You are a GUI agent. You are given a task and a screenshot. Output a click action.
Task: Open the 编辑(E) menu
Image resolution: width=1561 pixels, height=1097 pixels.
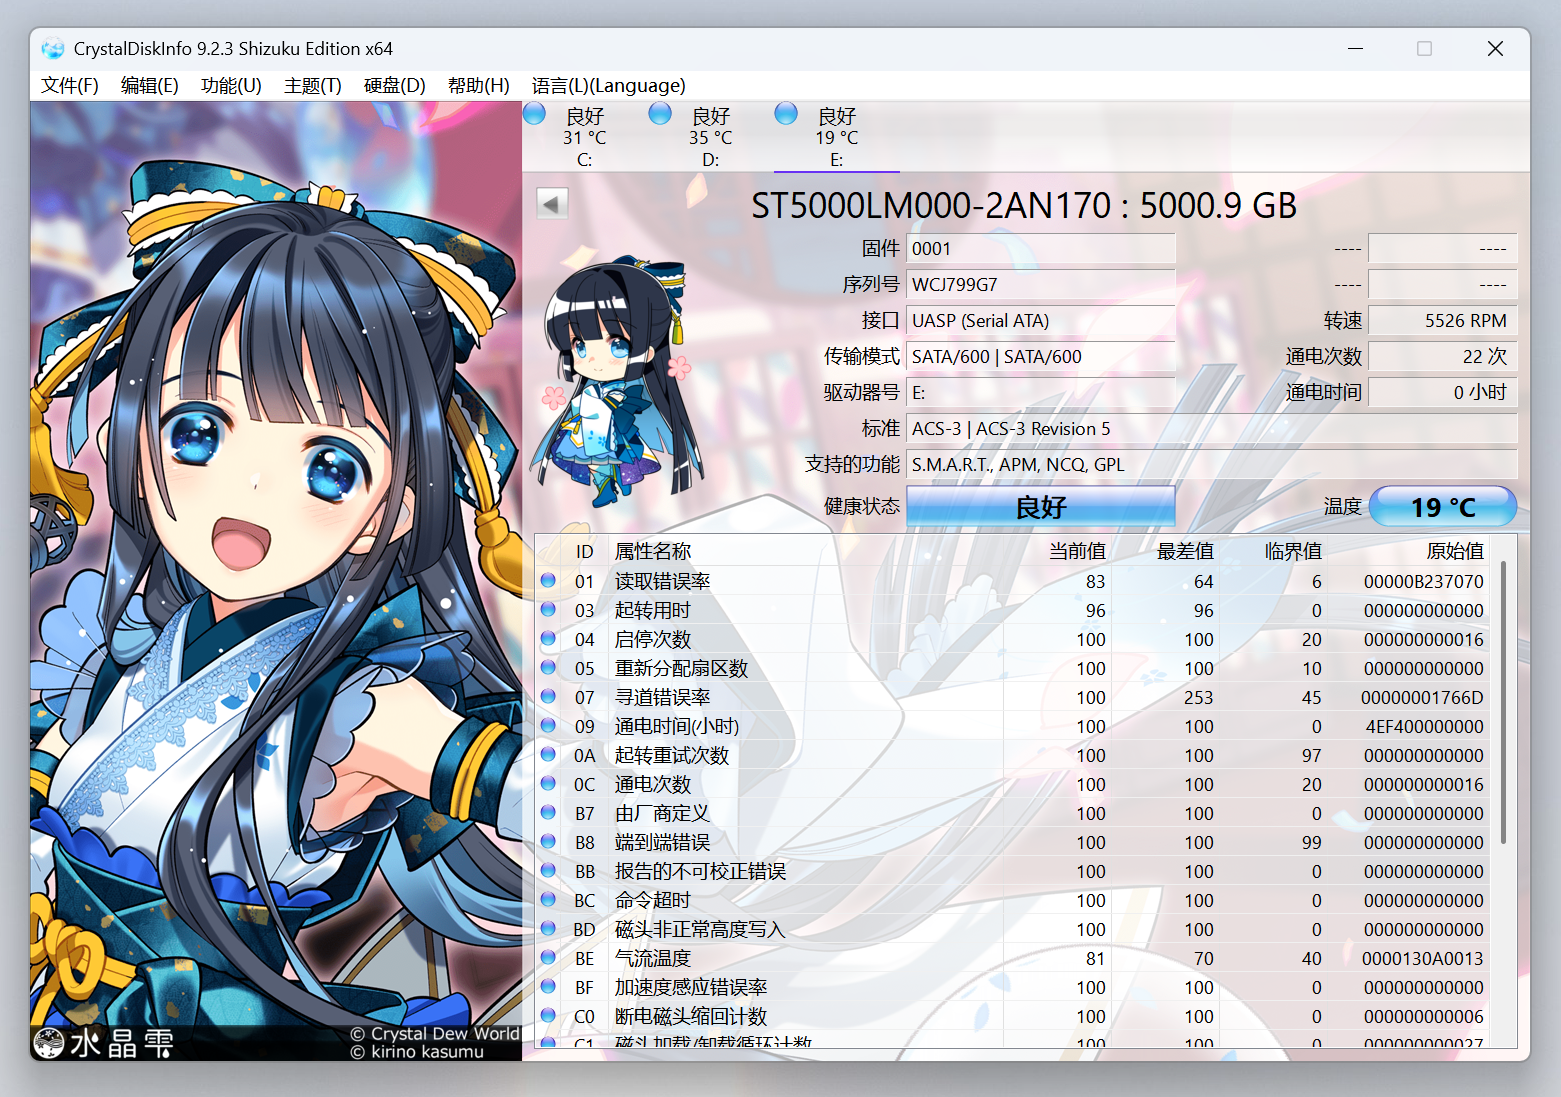pos(150,85)
